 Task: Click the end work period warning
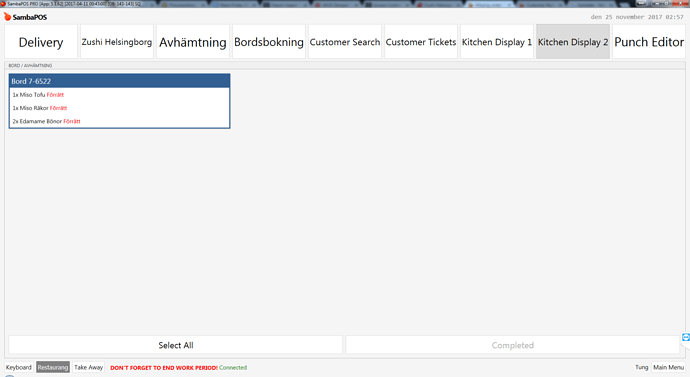coord(164,368)
